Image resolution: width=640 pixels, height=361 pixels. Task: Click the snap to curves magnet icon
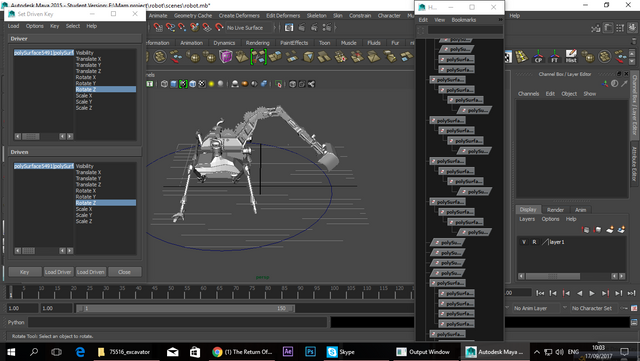[x=170, y=27]
